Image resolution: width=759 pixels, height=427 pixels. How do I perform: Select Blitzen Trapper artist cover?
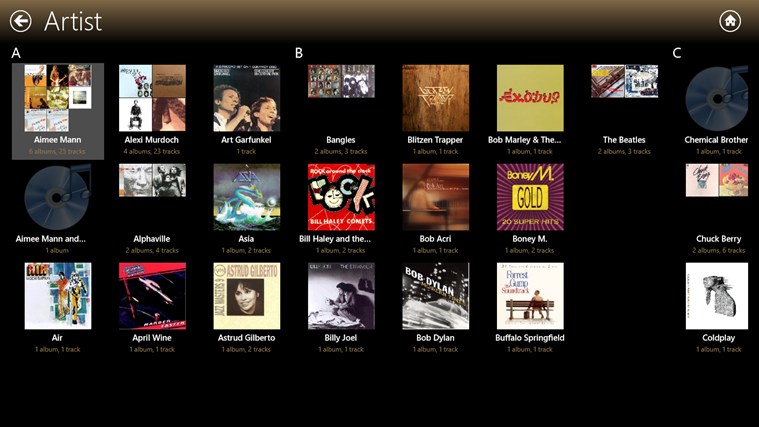click(436, 98)
